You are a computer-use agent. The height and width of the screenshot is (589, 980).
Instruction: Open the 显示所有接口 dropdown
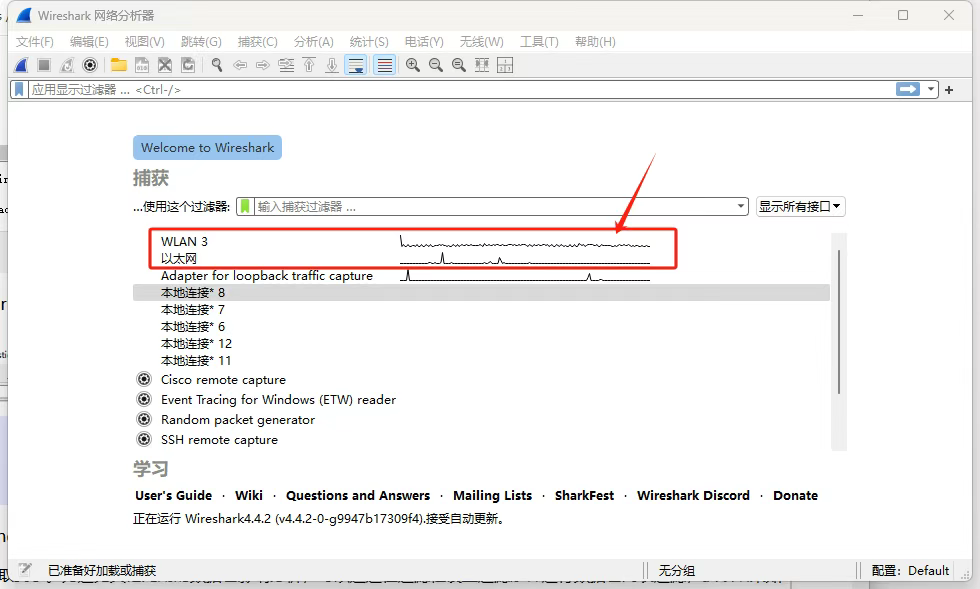click(800, 206)
